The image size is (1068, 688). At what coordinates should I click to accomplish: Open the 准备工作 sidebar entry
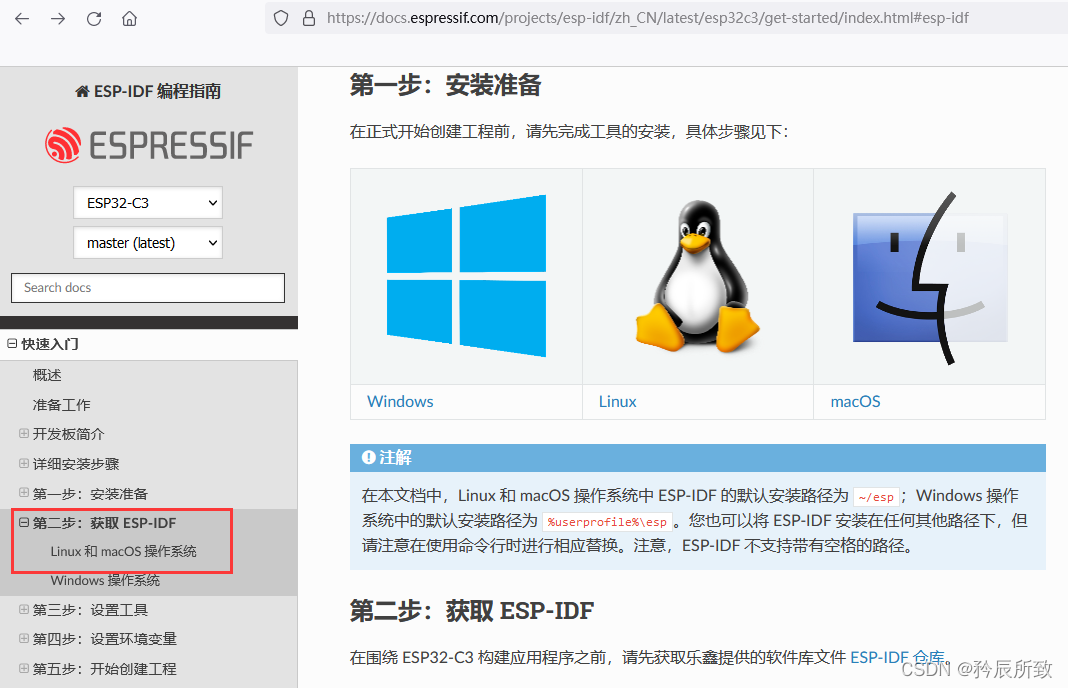pos(61,405)
